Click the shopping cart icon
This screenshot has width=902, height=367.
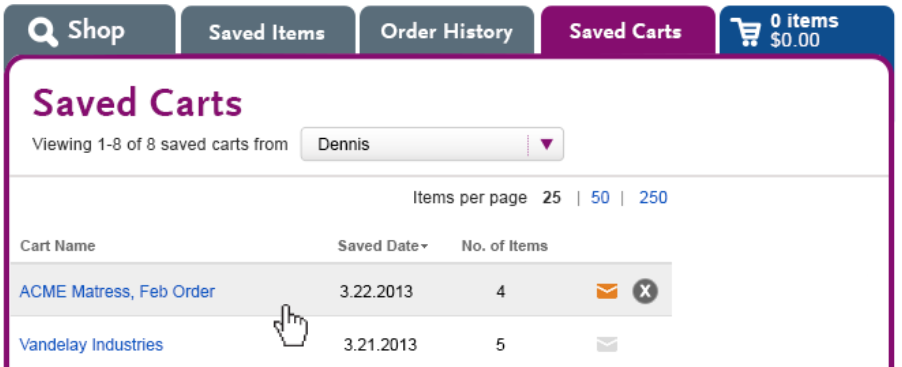746,32
